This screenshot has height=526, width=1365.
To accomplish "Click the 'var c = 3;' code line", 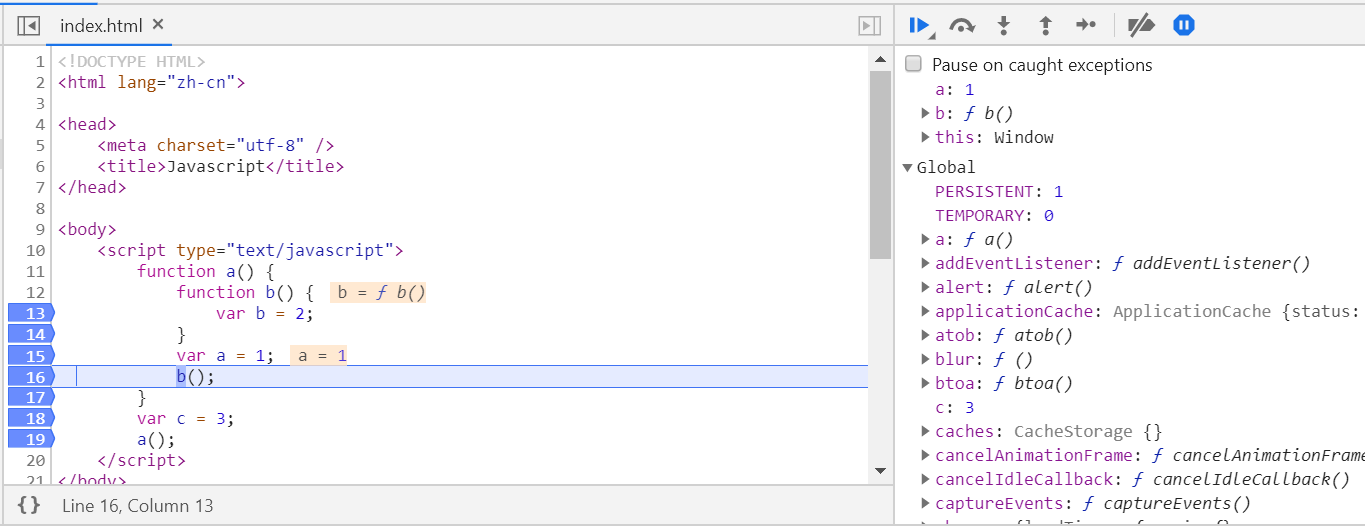I will [x=186, y=418].
